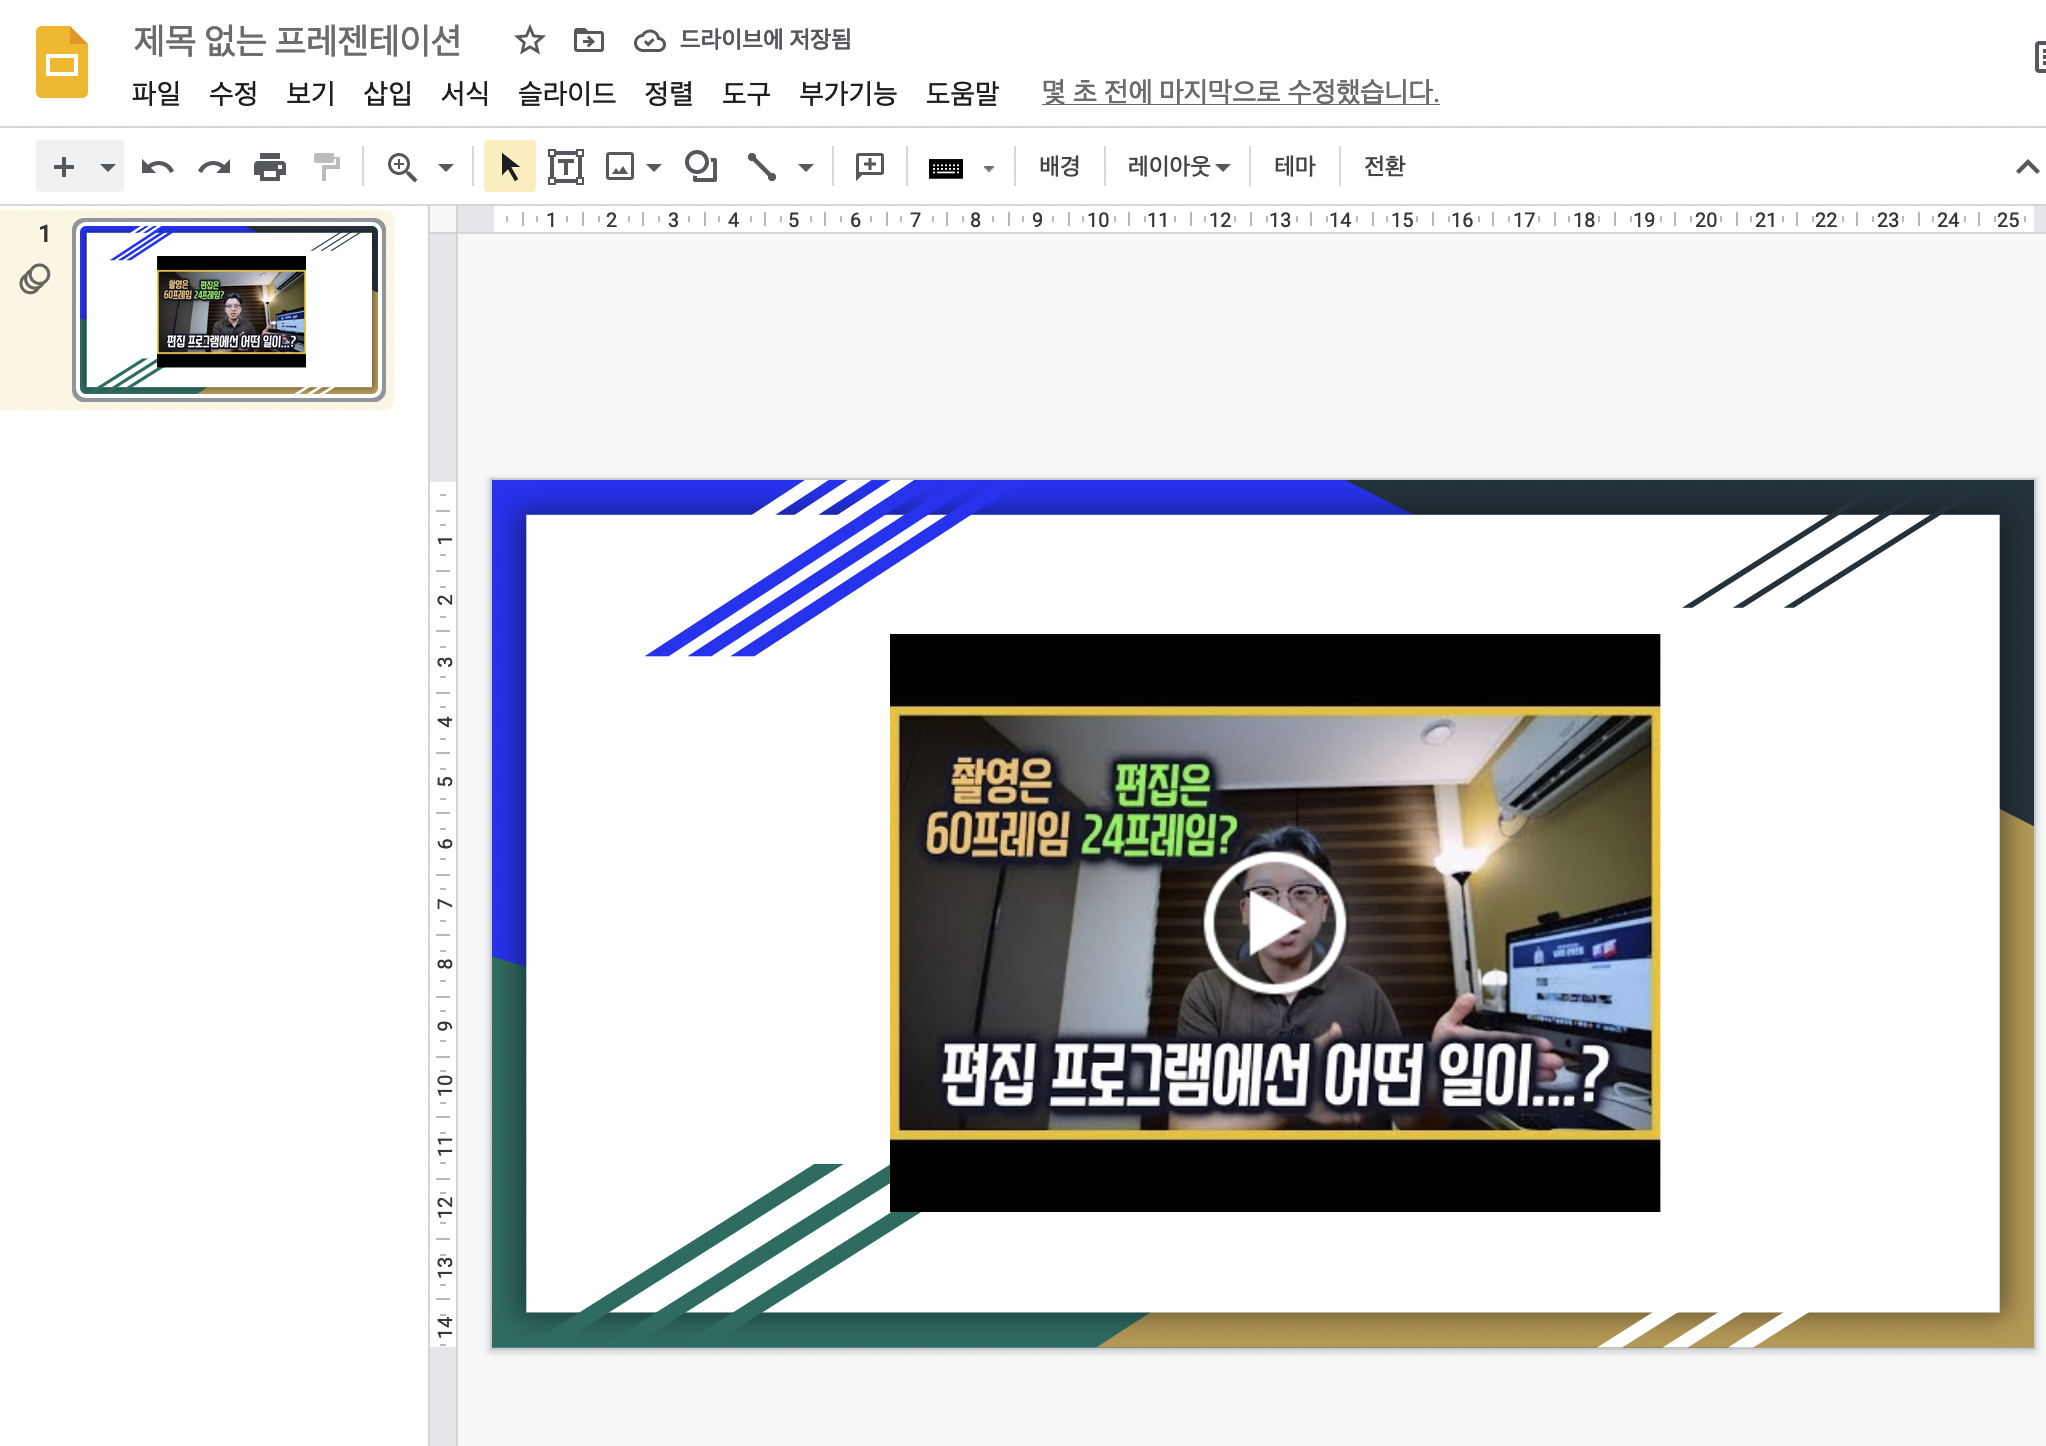Open the line tool dropdown arrow
2046x1446 pixels.
click(806, 167)
